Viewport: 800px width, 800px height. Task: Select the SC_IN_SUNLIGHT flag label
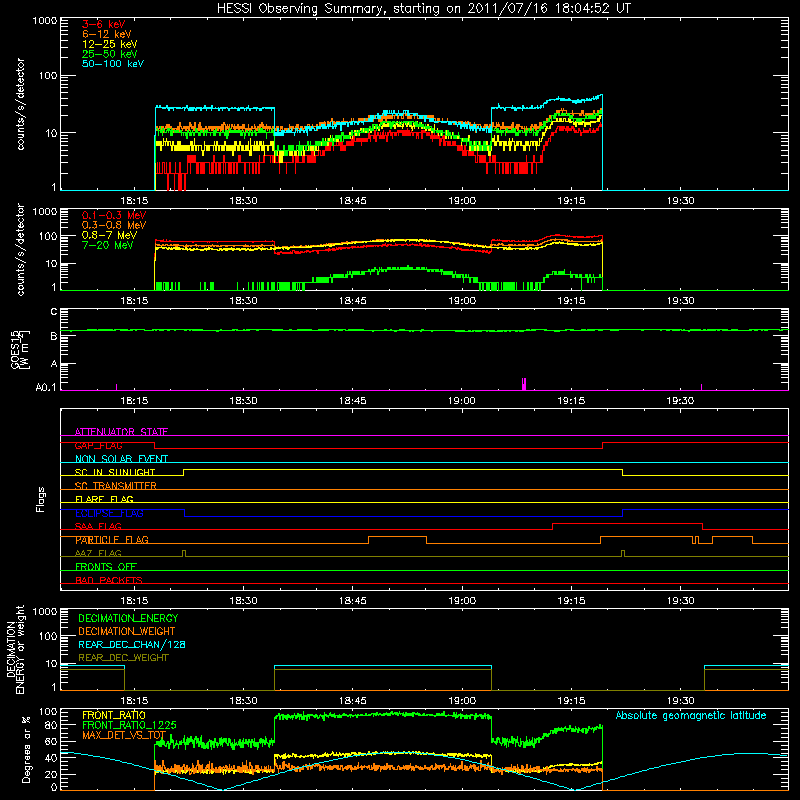[115, 472]
